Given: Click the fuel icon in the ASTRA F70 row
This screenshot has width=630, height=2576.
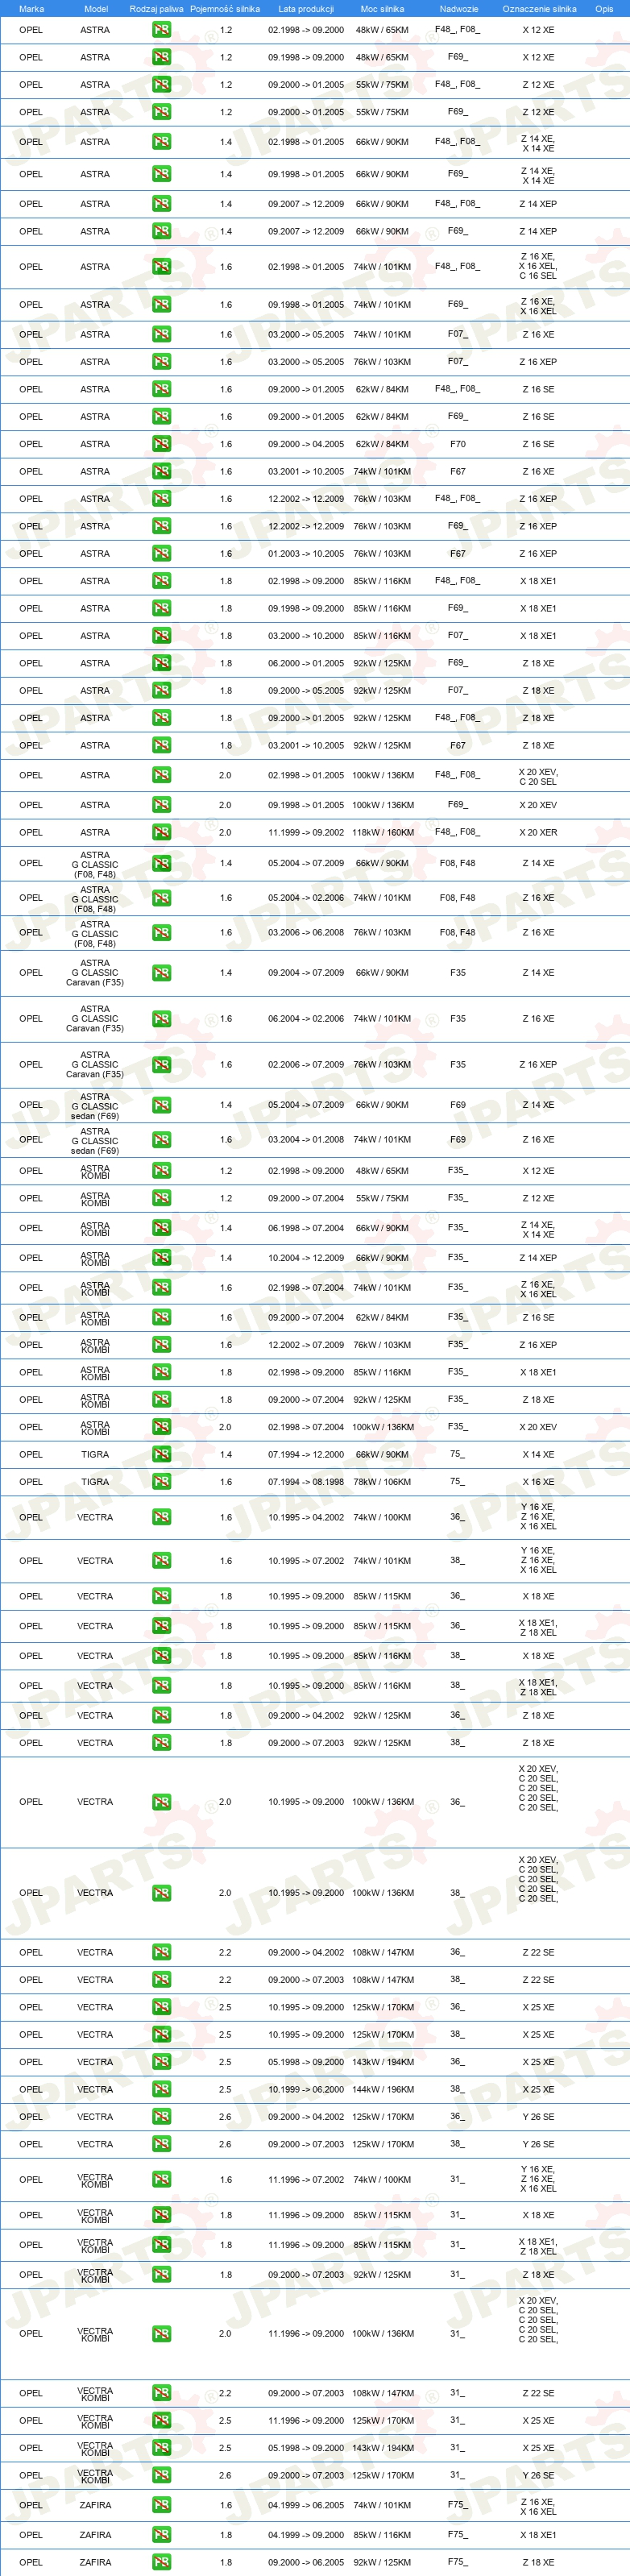Looking at the screenshot, I should click(x=161, y=444).
